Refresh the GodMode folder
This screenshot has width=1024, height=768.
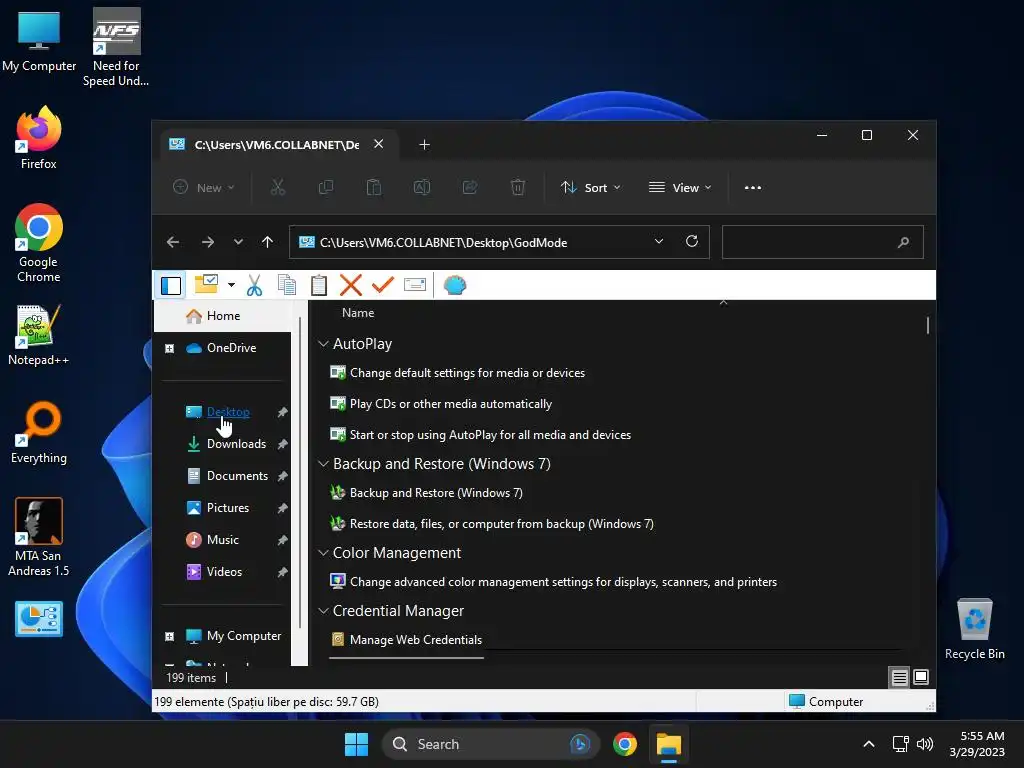pos(692,242)
